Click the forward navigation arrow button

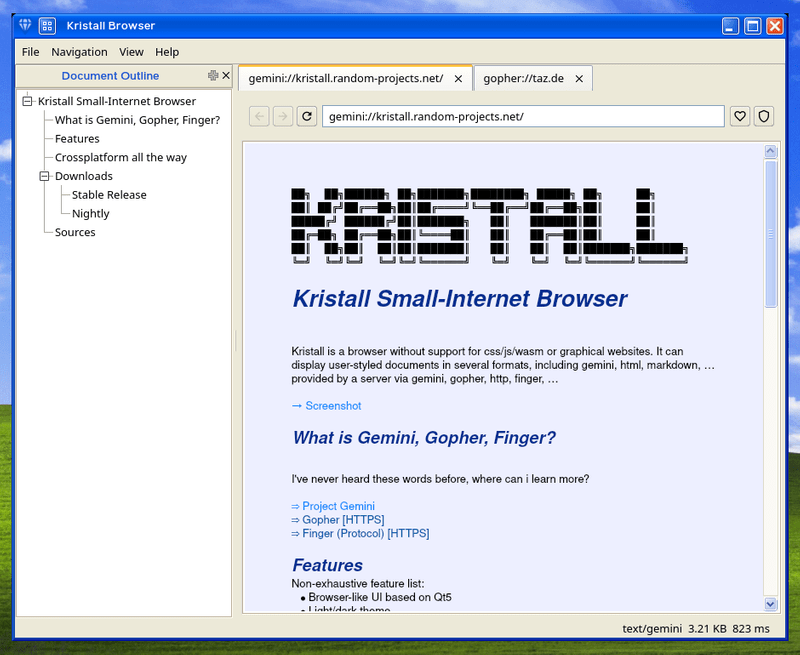pyautogui.click(x=283, y=116)
